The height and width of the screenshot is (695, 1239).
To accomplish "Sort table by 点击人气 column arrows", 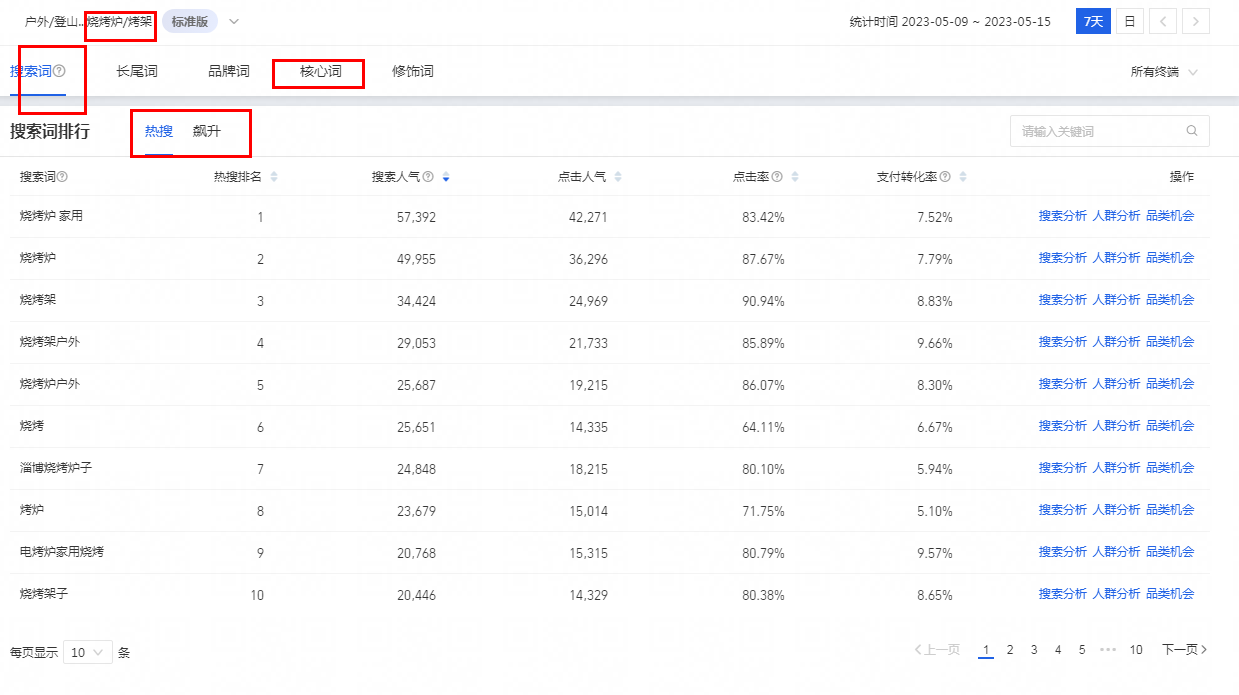I will coord(618,177).
